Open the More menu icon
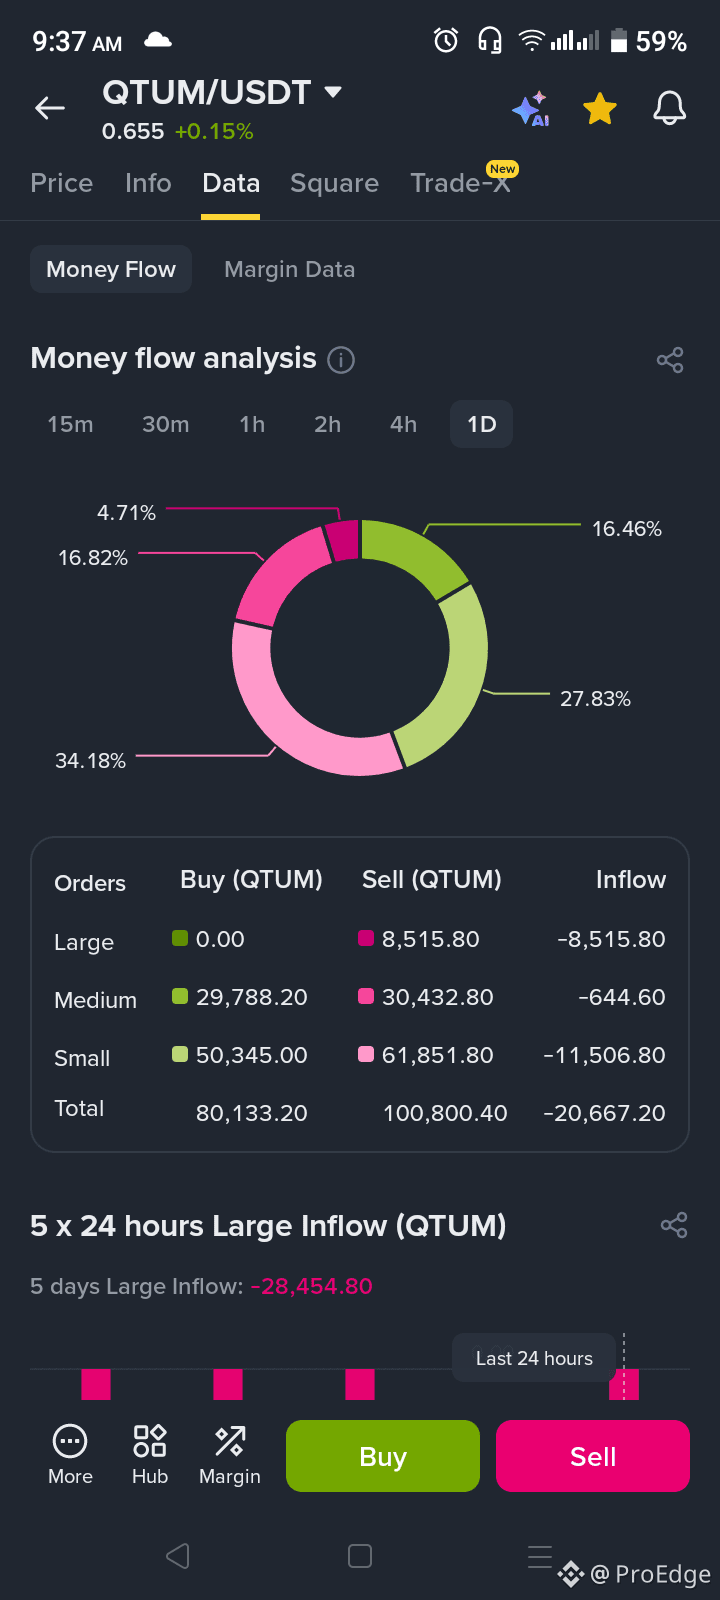 [x=70, y=1455]
